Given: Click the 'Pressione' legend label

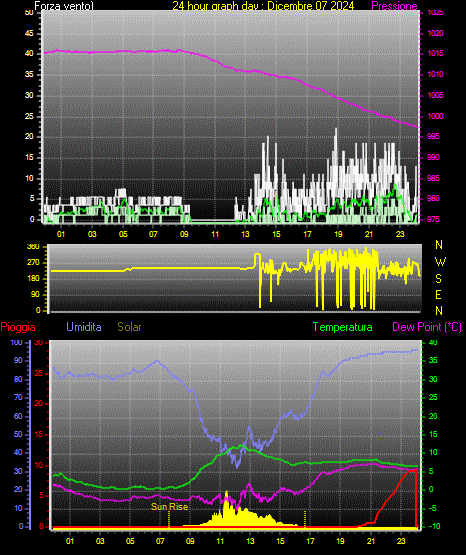Looking at the screenshot, I should [394, 6].
